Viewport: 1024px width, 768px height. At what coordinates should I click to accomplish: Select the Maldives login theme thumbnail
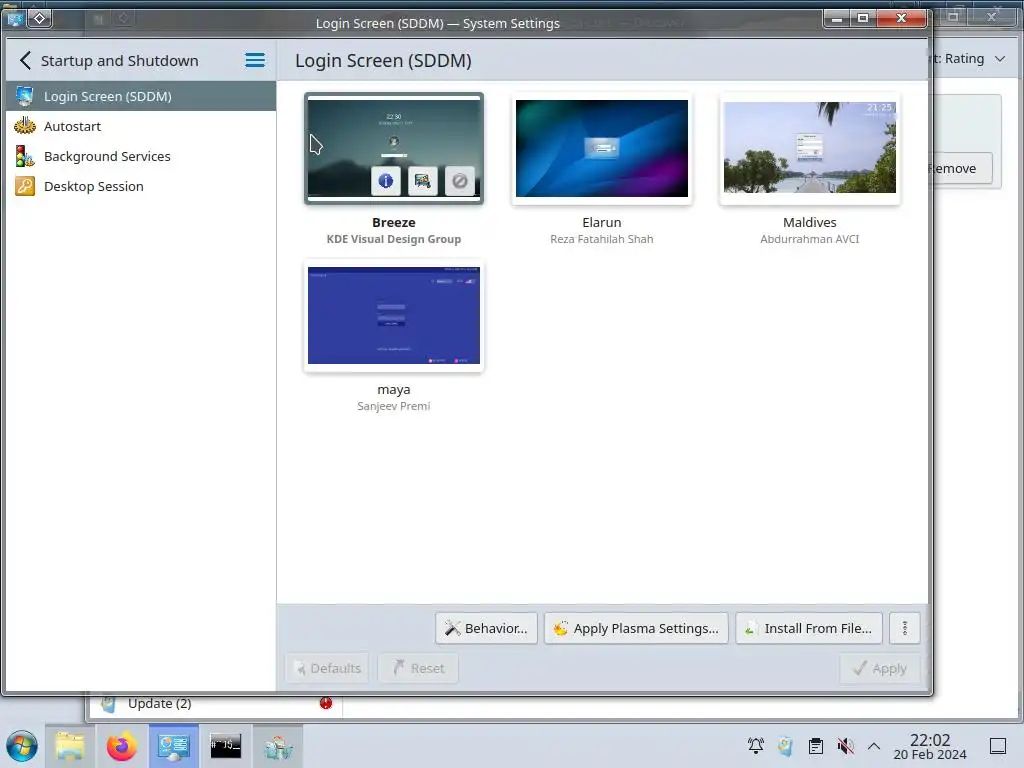coord(810,148)
